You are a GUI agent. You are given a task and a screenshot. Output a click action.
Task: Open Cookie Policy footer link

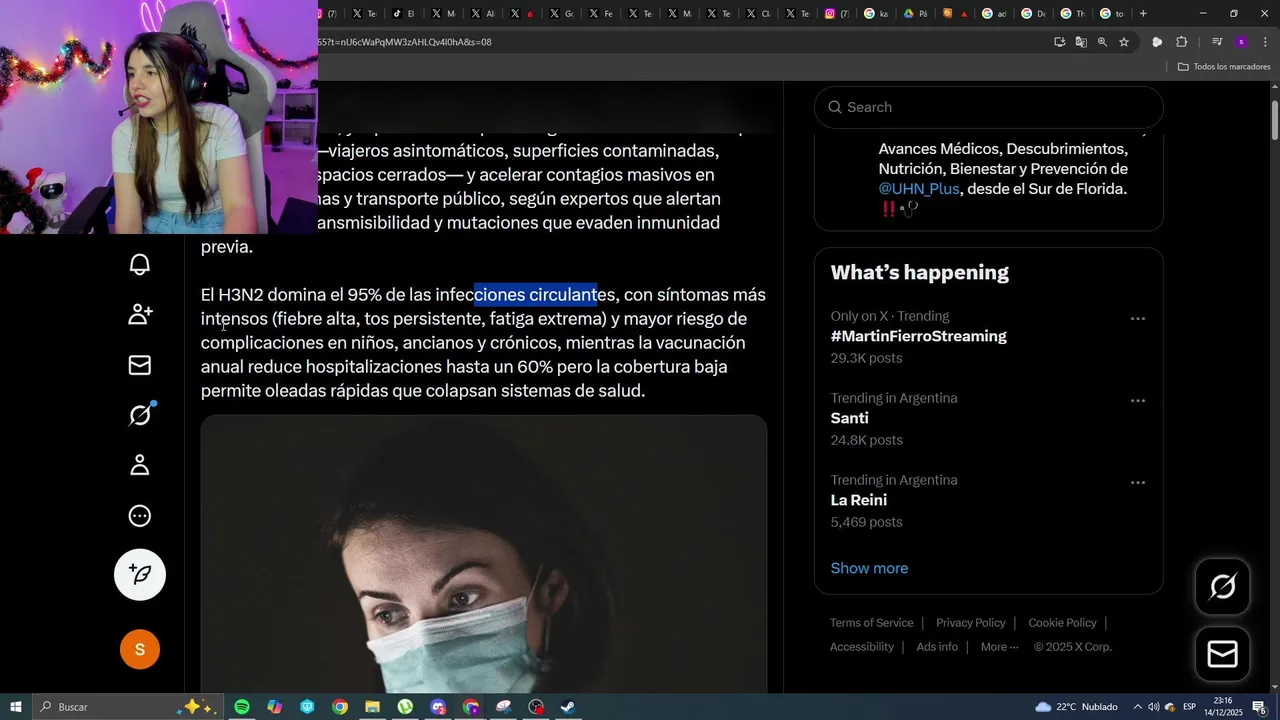pos(1062,623)
